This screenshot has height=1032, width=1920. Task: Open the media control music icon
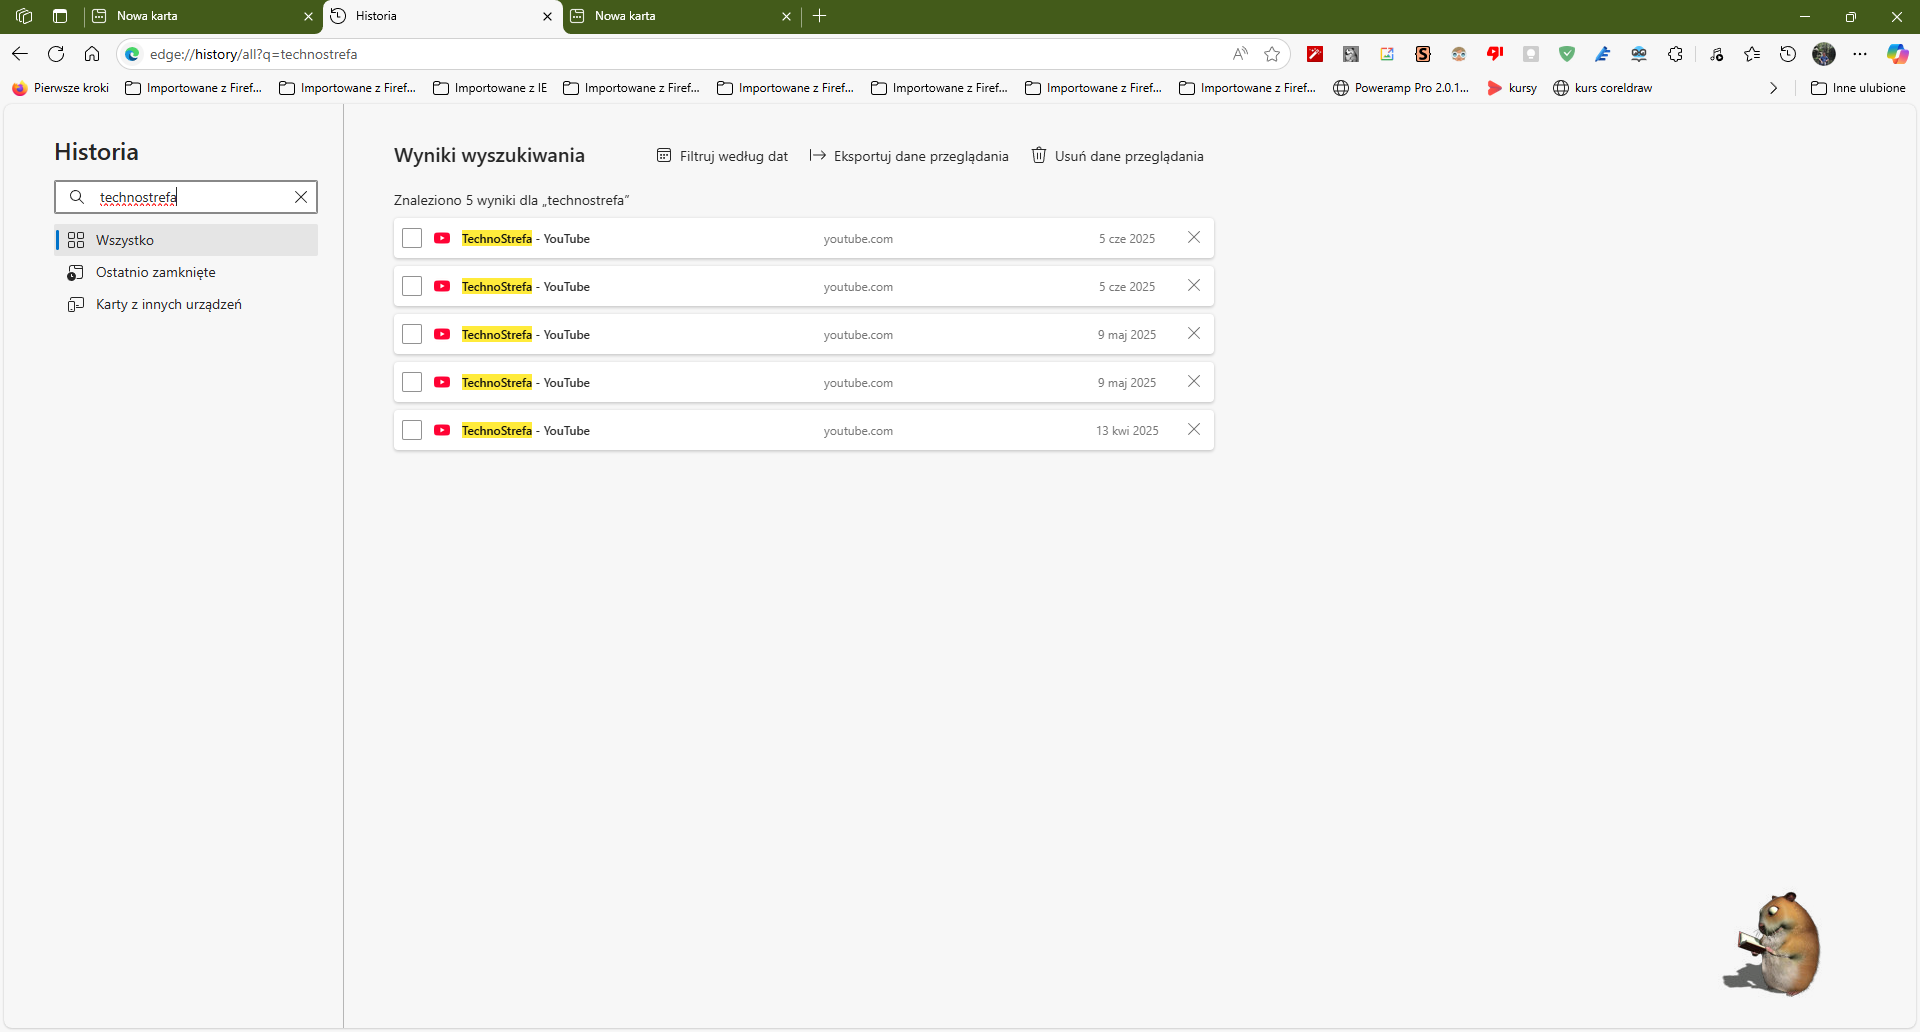(1717, 54)
